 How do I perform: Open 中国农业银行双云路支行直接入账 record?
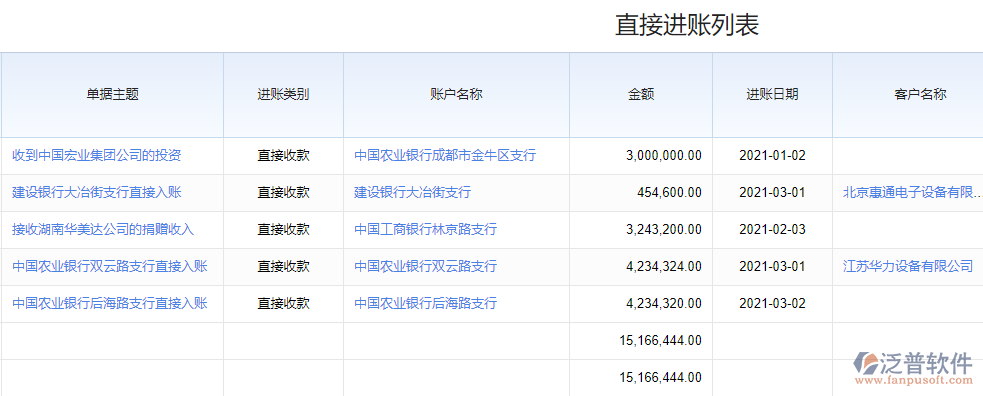tap(110, 266)
